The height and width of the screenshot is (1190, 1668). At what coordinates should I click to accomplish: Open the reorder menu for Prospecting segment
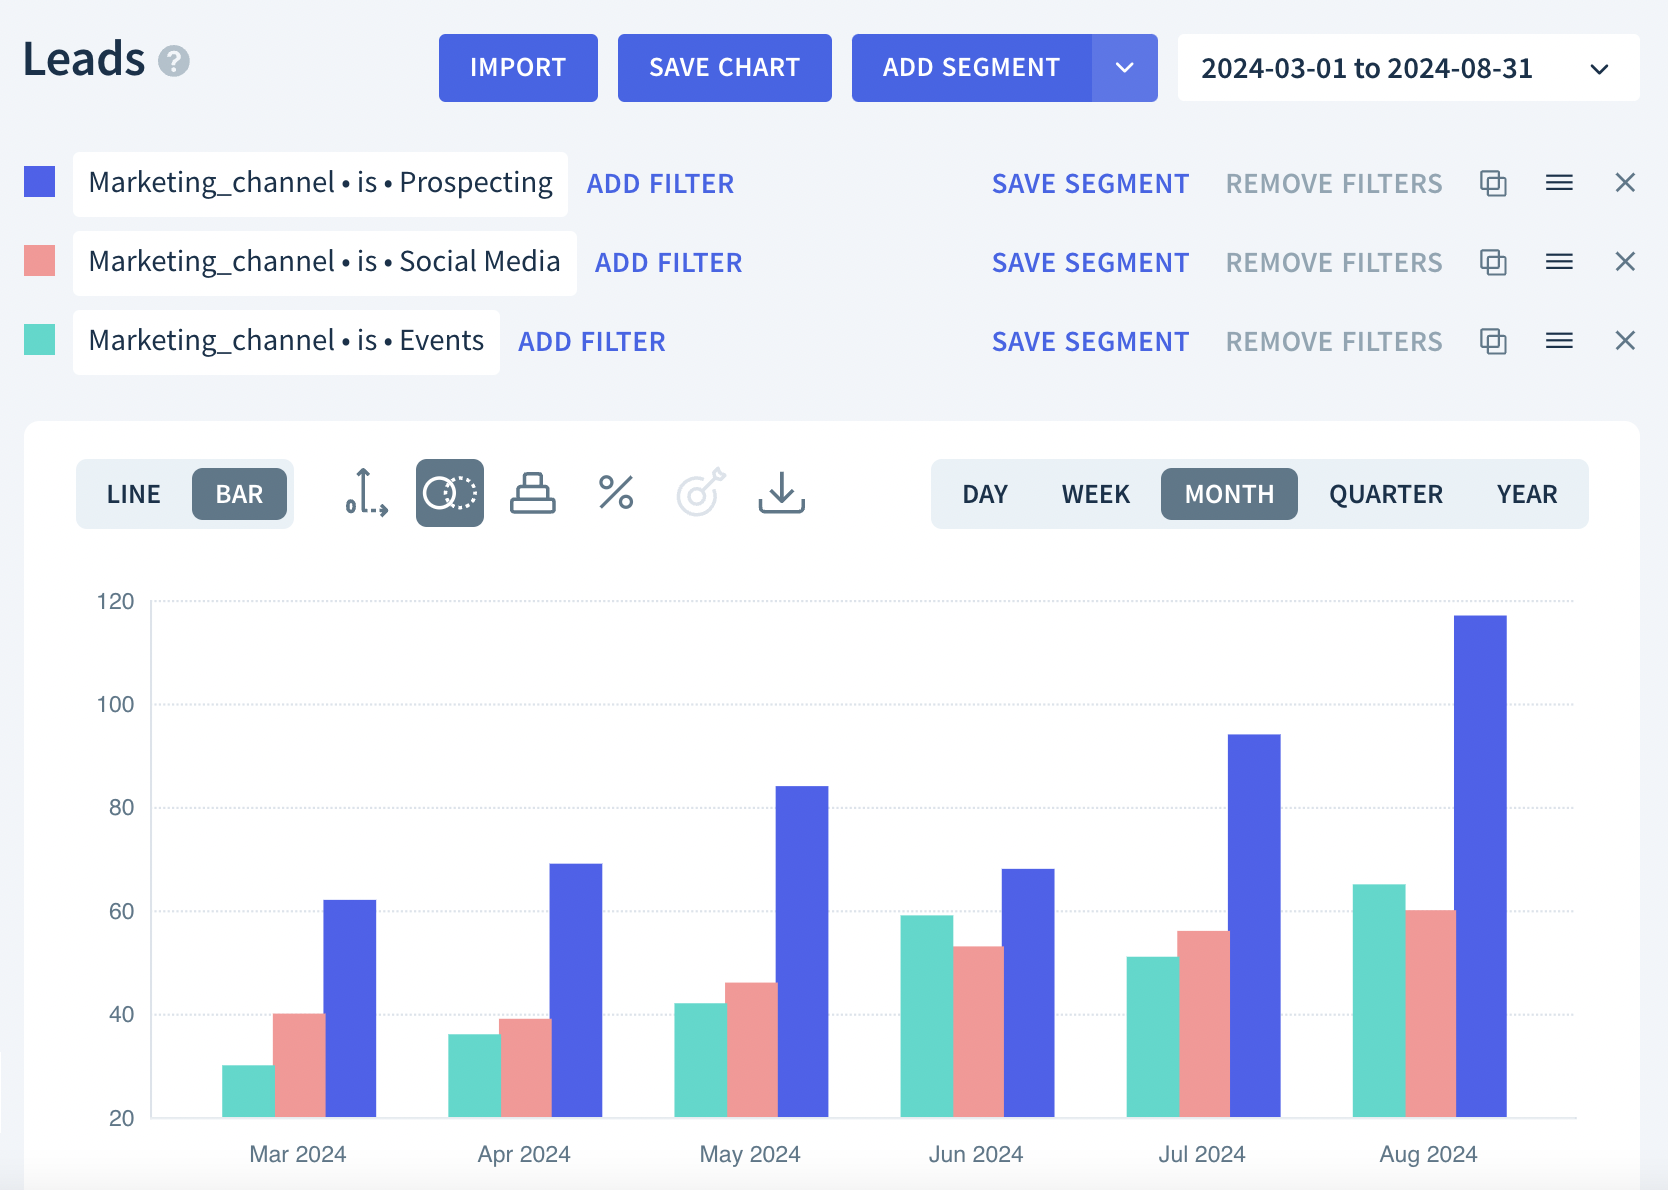pos(1559,183)
